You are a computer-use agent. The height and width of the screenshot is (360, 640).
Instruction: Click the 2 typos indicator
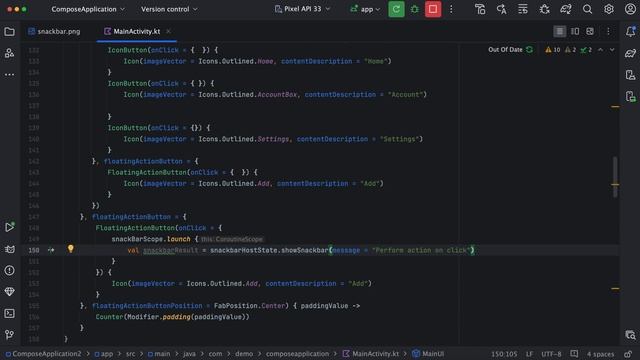586,49
